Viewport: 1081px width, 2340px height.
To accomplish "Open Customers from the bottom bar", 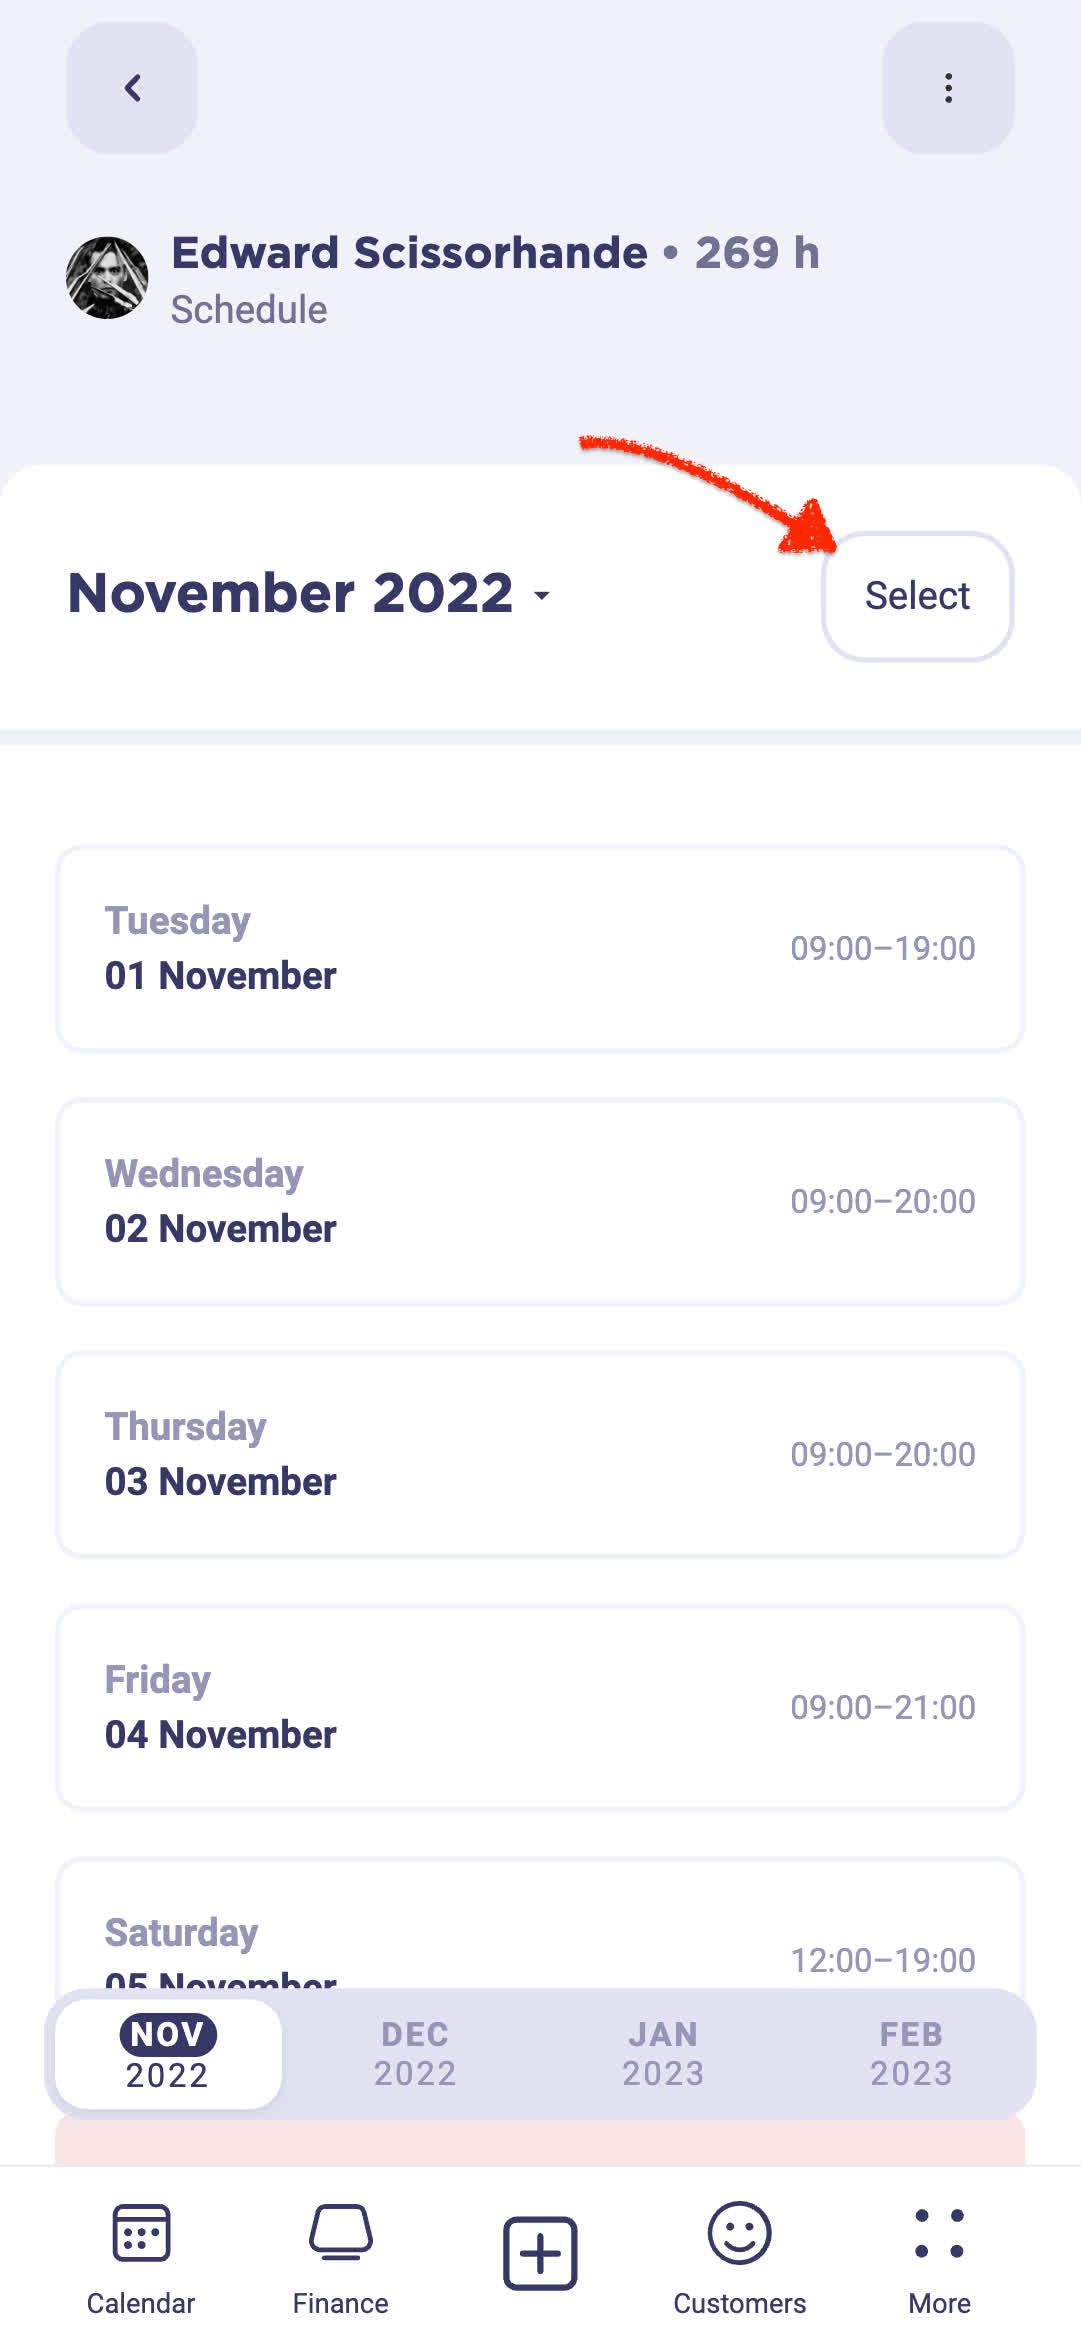I will [739, 2258].
